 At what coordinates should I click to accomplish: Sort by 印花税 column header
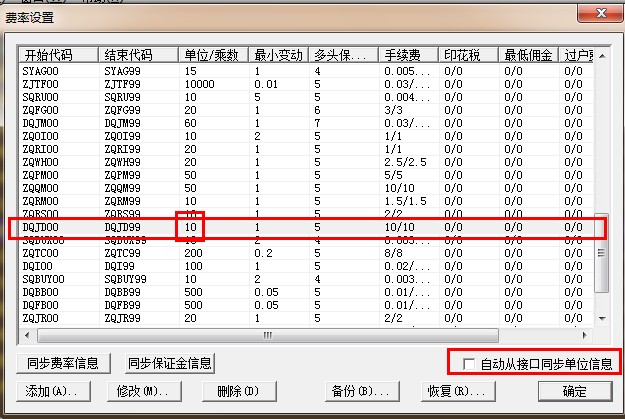tap(469, 55)
